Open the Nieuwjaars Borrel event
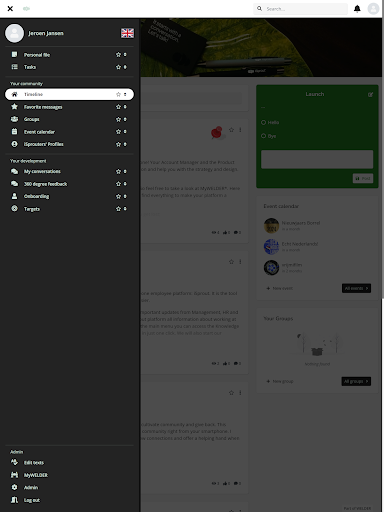Viewport: 384px width, 512px height. pyautogui.click(x=301, y=223)
